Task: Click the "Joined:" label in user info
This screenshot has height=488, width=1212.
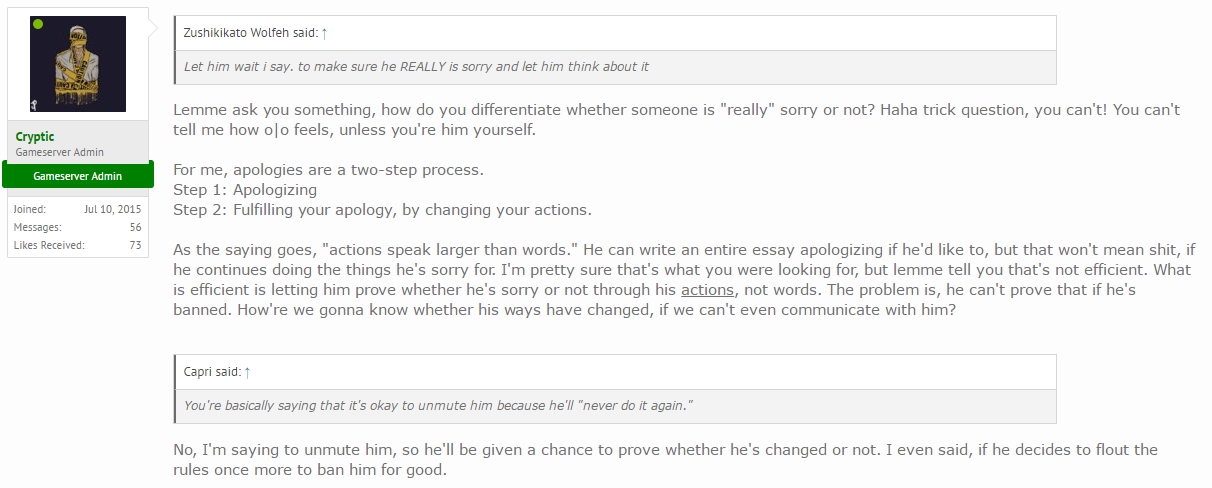Action: [x=31, y=210]
